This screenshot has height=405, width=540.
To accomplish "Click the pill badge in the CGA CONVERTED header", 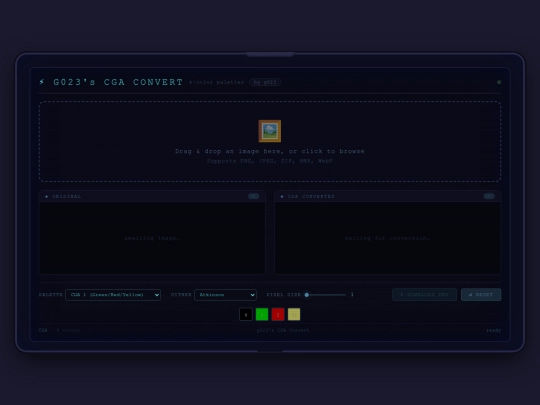I will (x=489, y=196).
